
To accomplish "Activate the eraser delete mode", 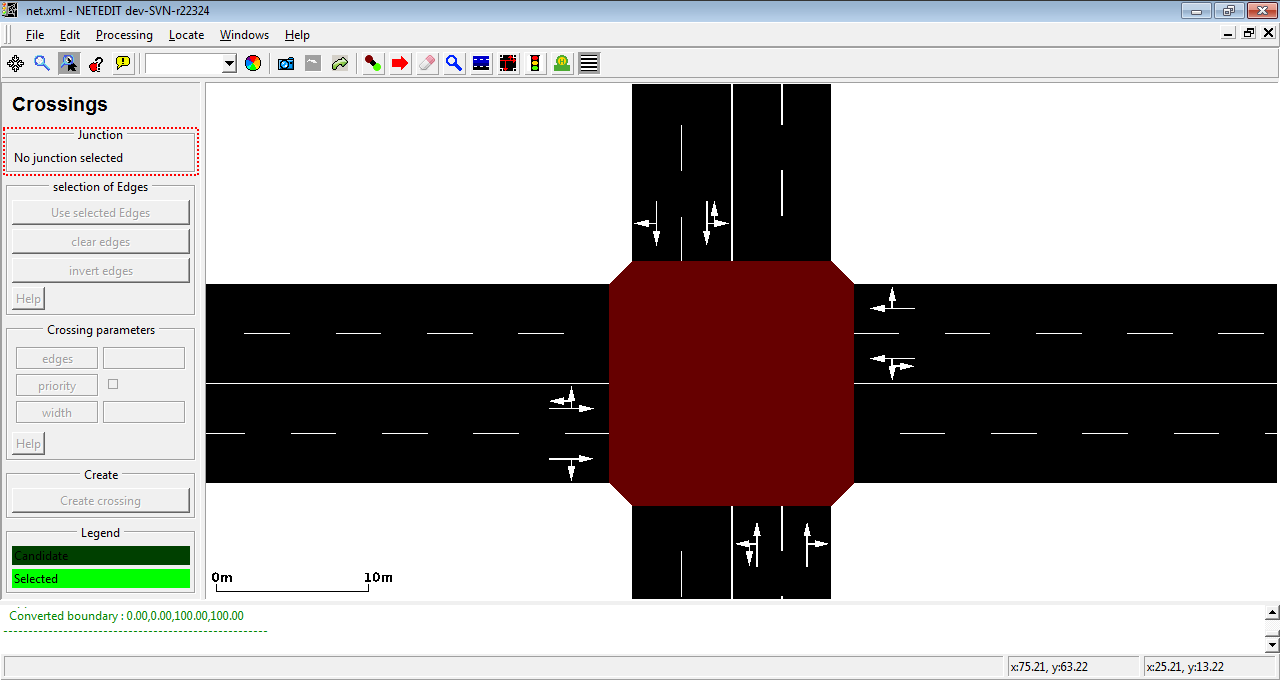I will [427, 63].
